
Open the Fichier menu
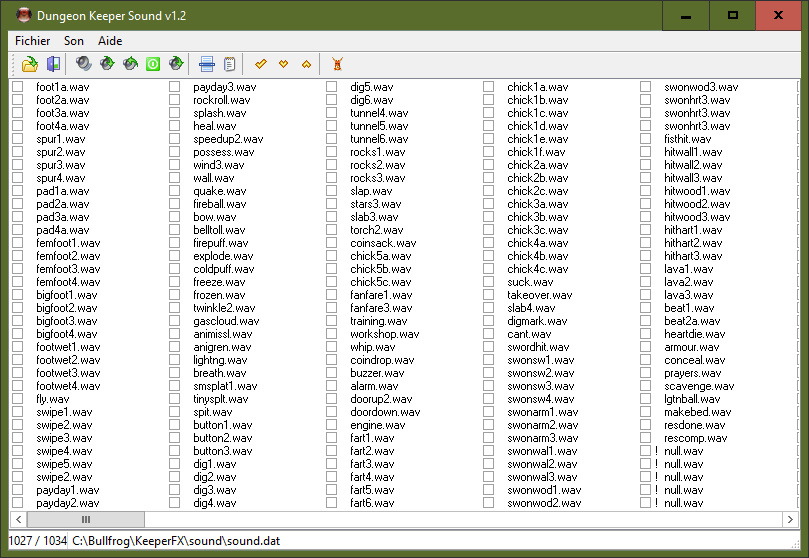[33, 41]
